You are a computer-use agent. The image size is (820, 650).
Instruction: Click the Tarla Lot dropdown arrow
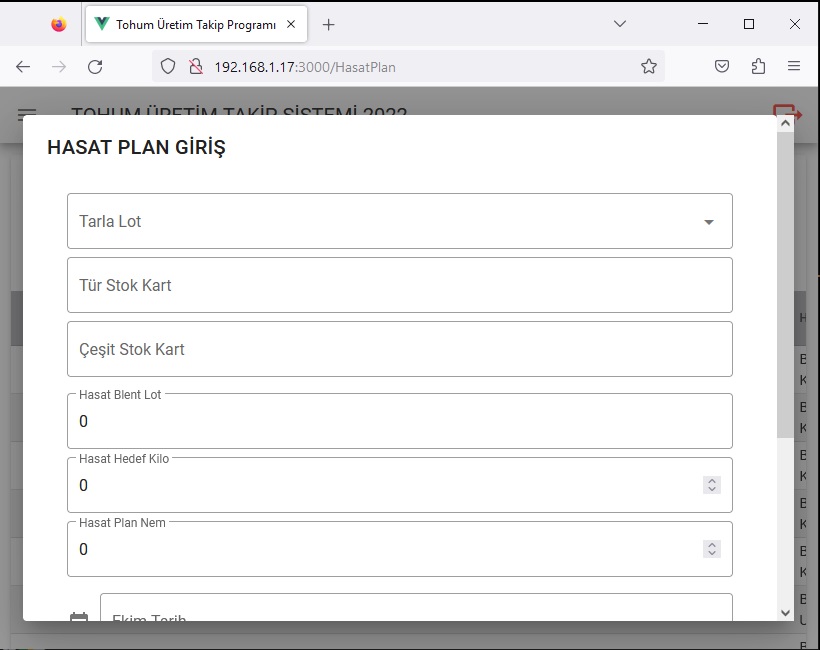[709, 222]
